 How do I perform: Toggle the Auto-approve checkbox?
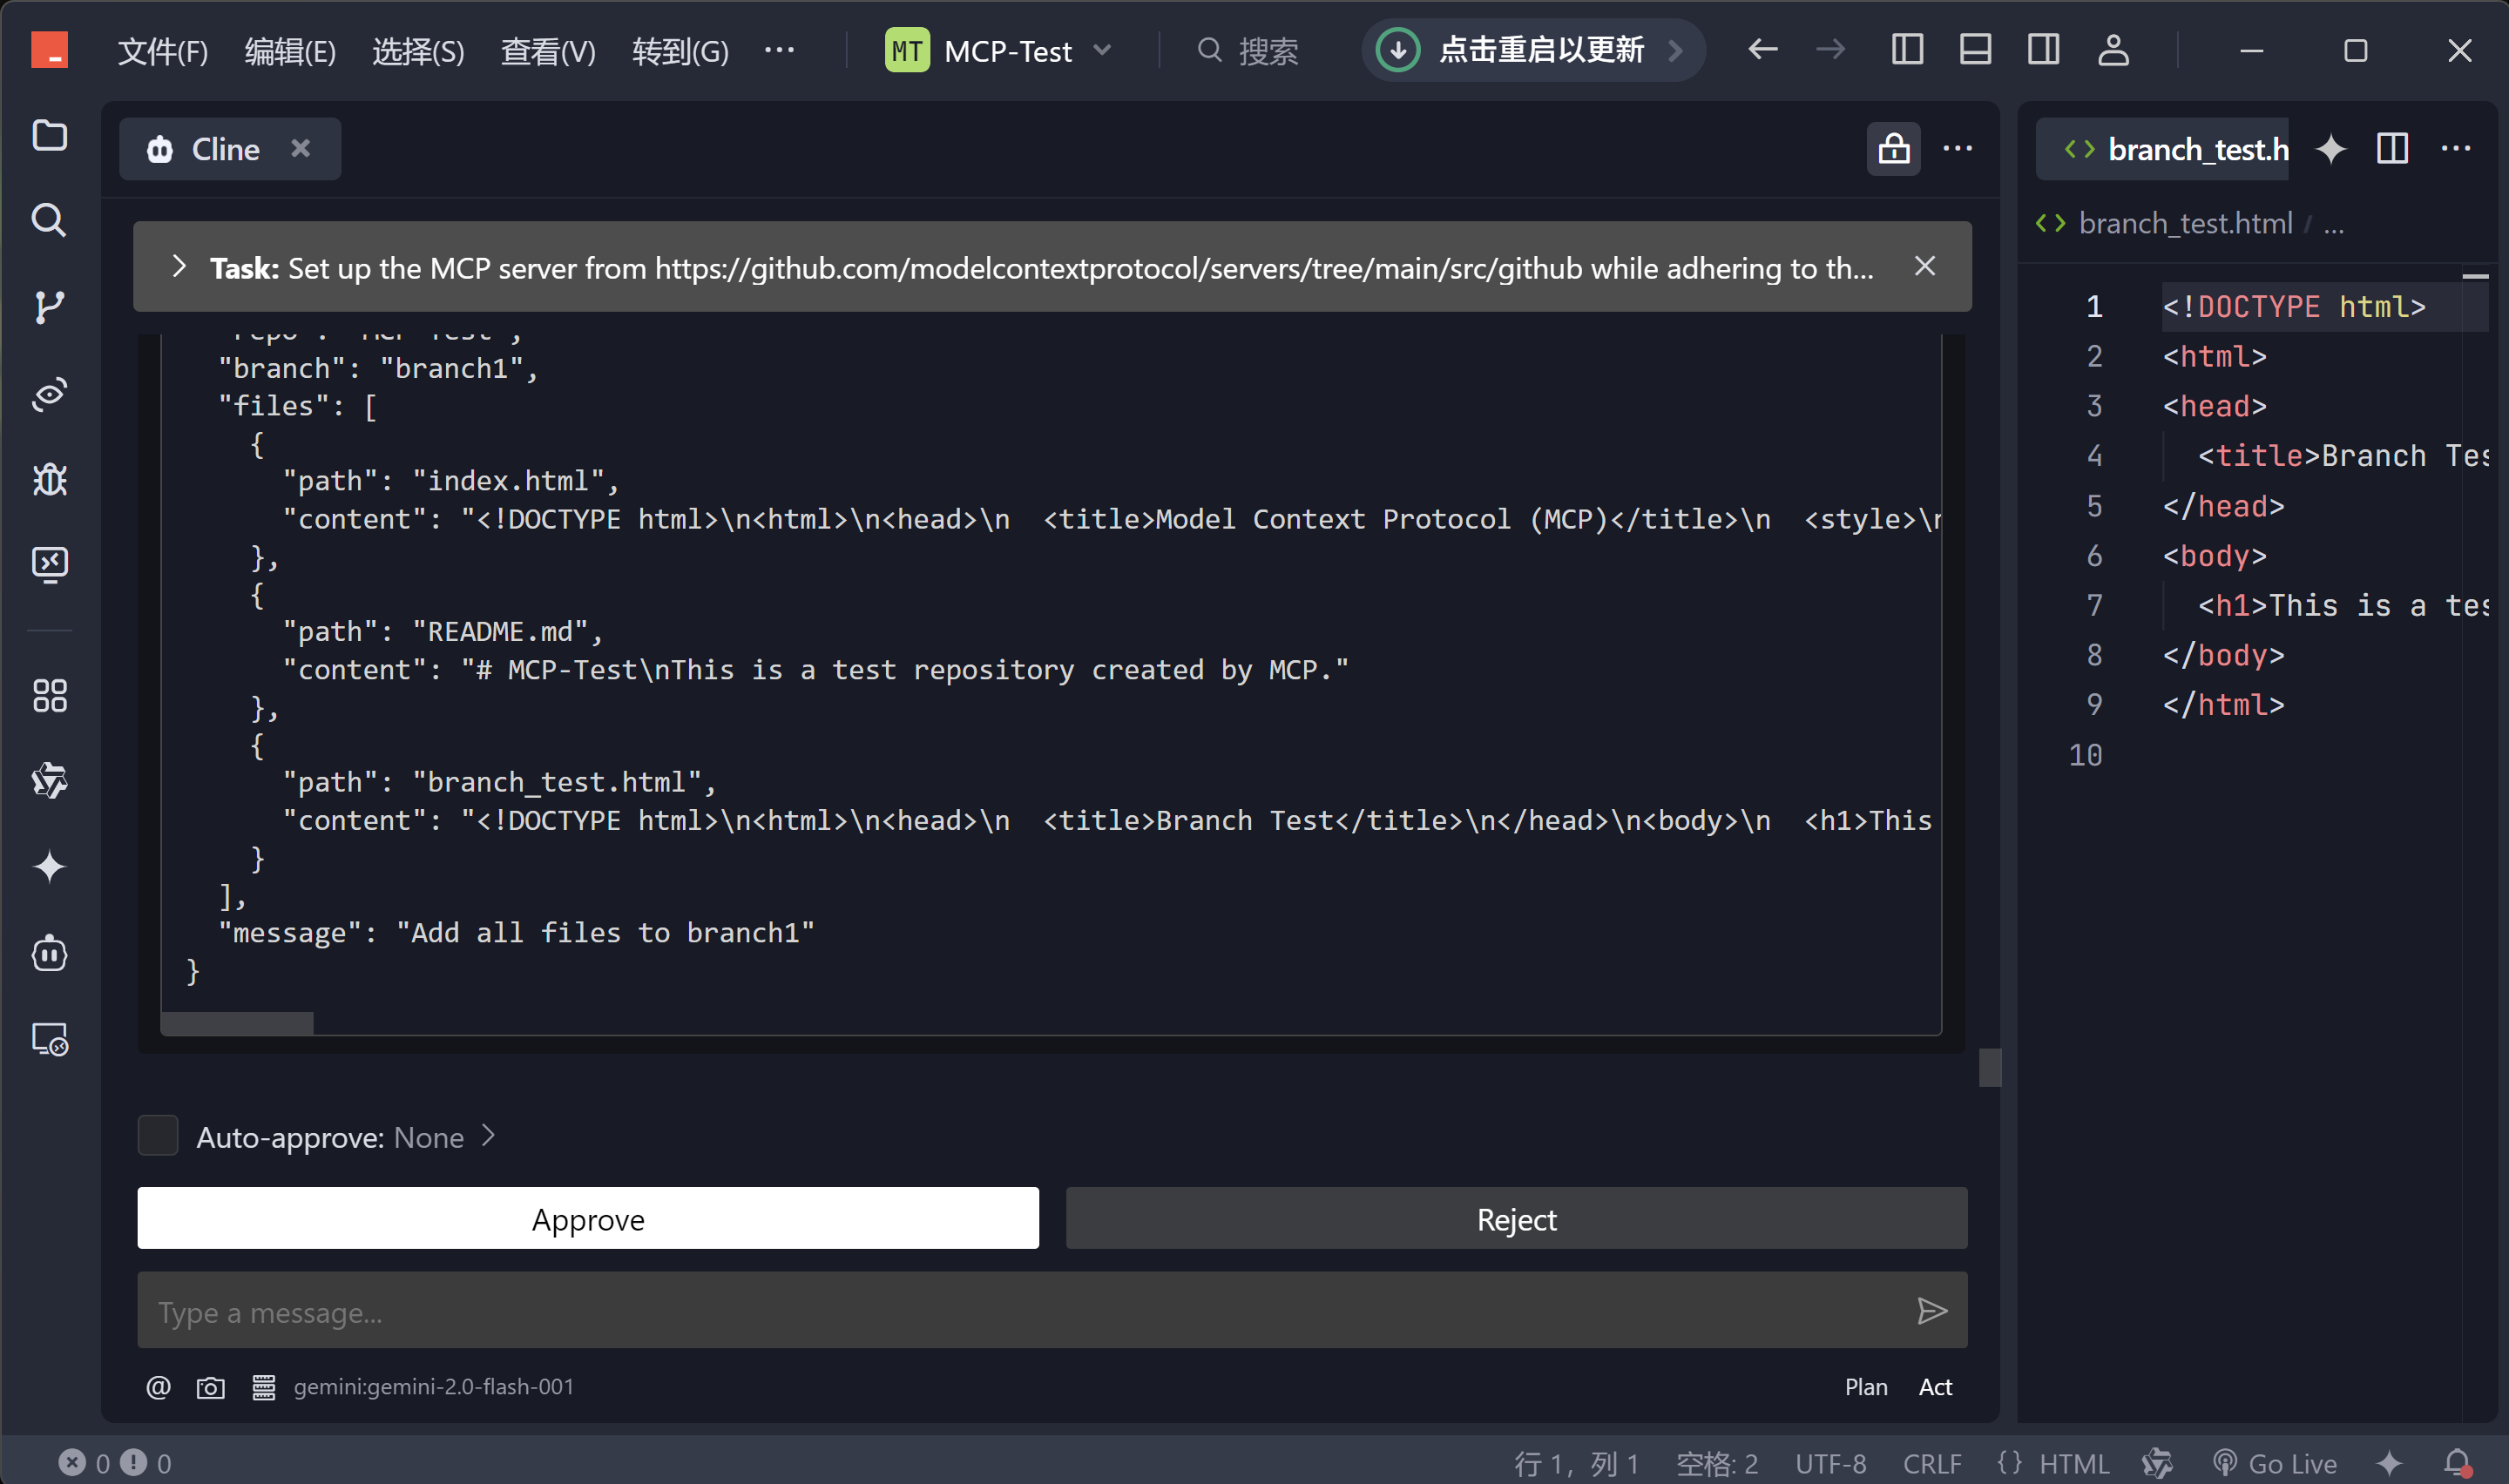(x=158, y=1136)
